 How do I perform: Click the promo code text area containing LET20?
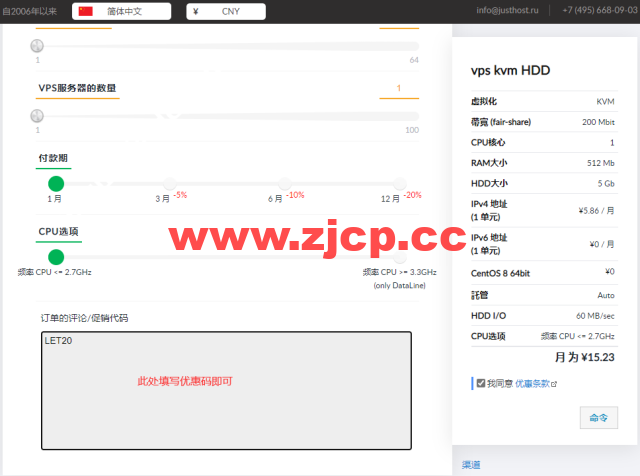coord(226,391)
